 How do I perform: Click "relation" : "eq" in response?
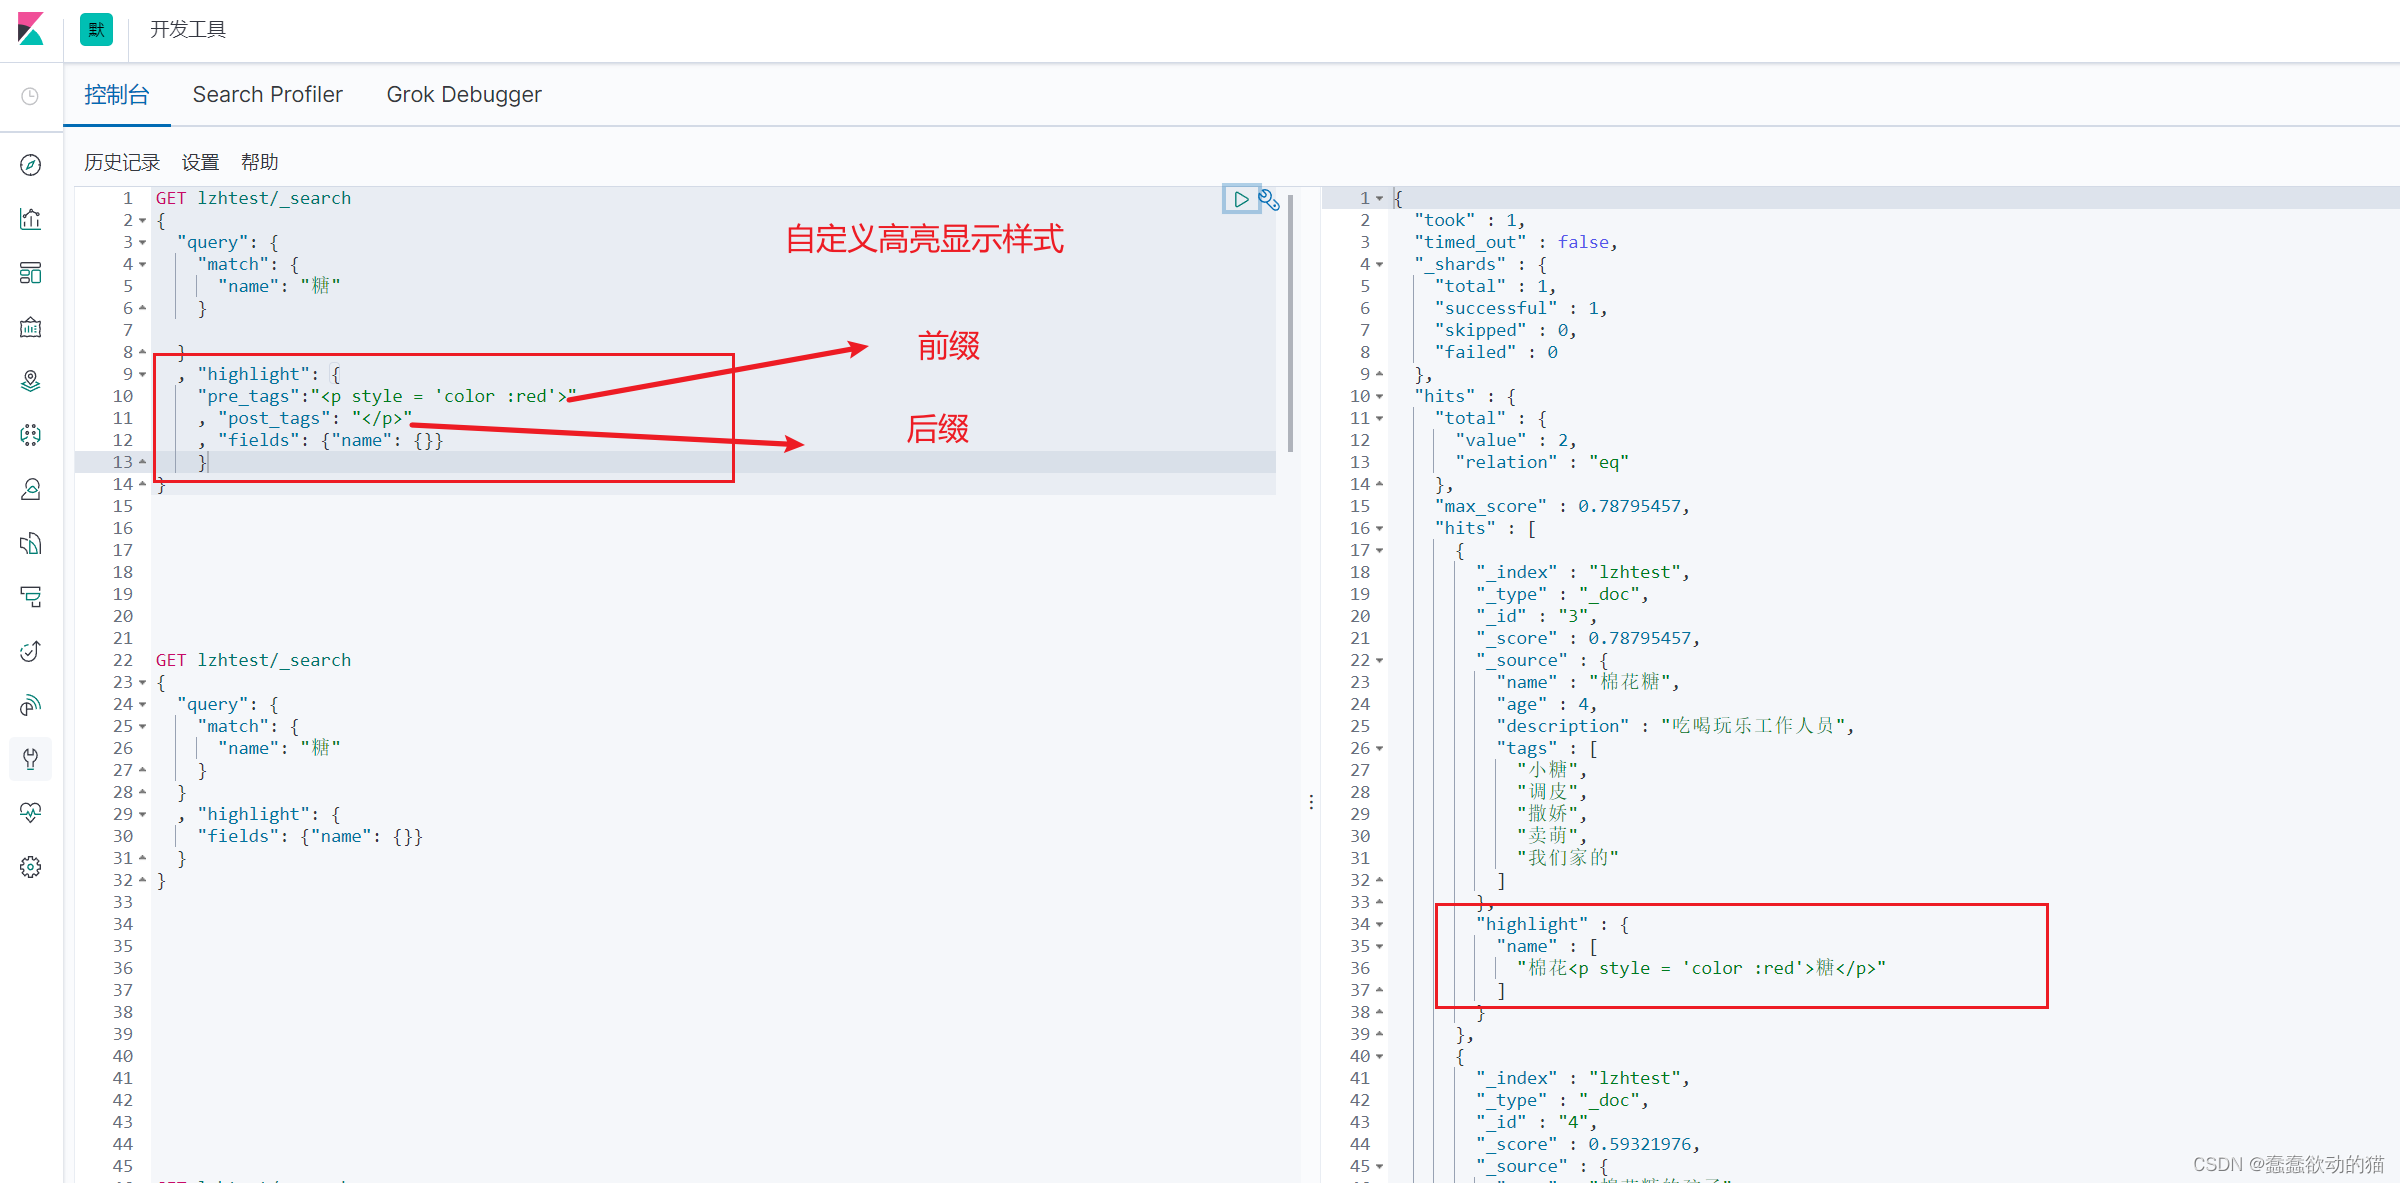[1542, 462]
